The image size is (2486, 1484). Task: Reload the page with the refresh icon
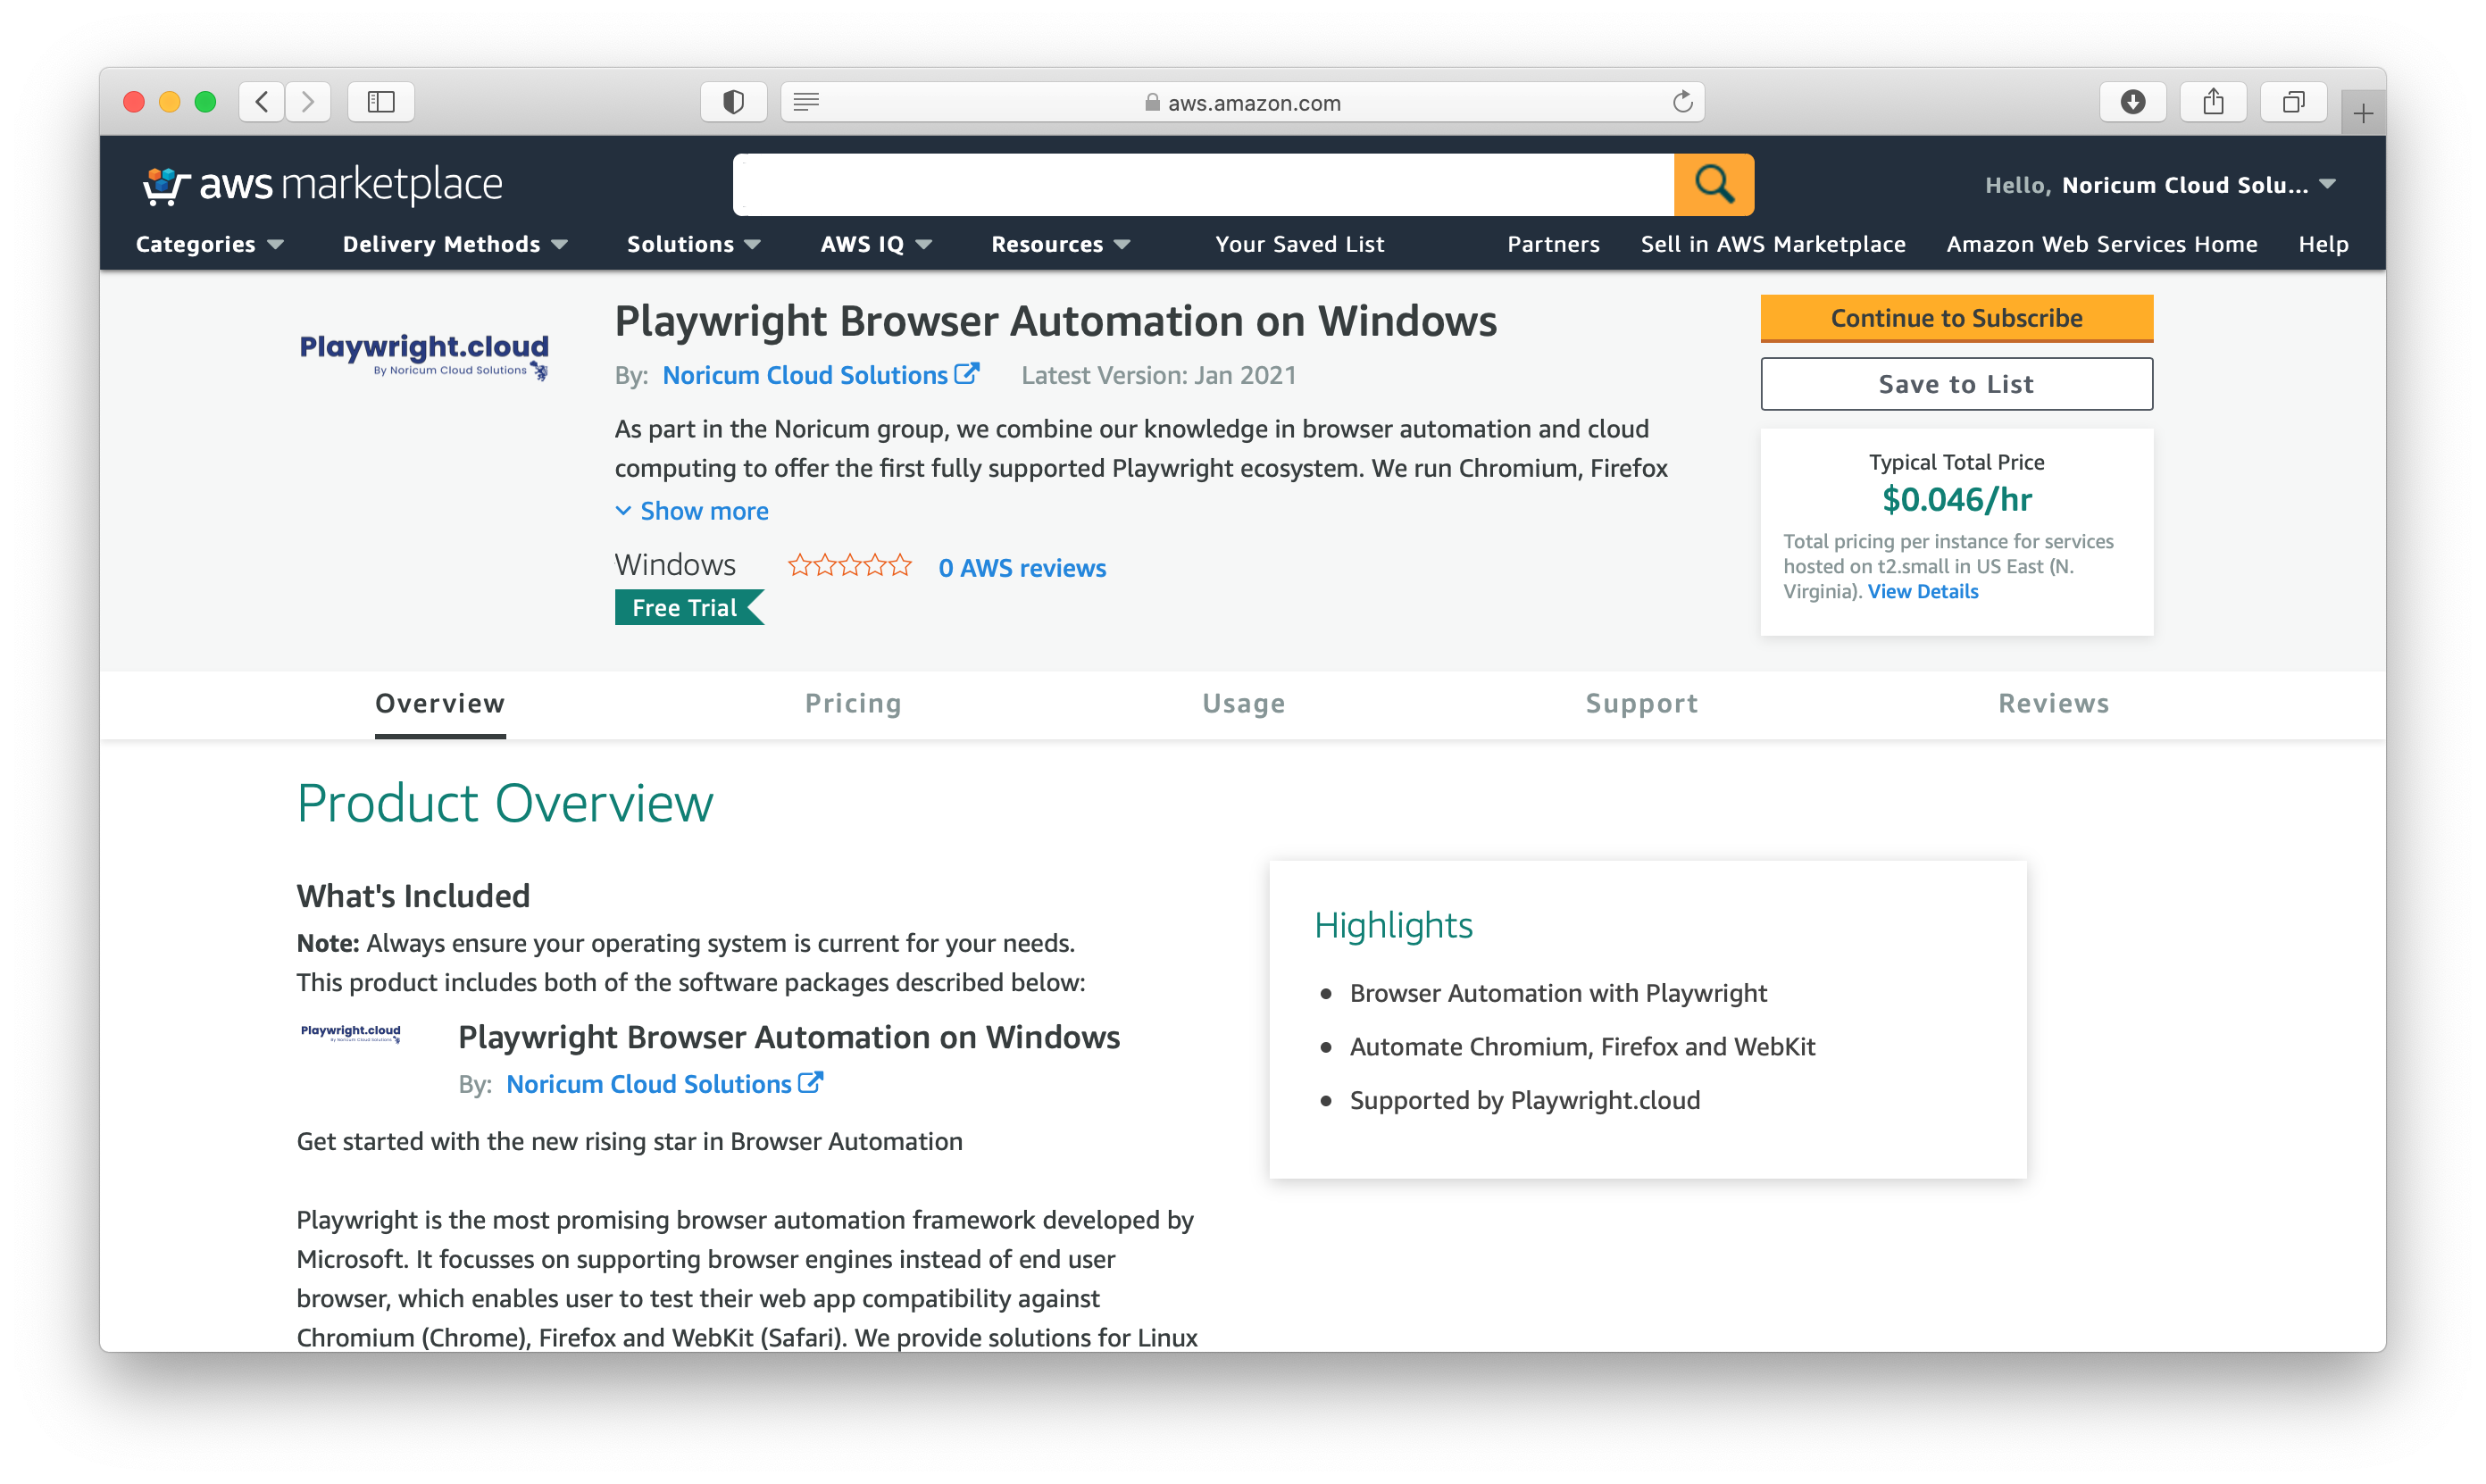pos(1682,102)
